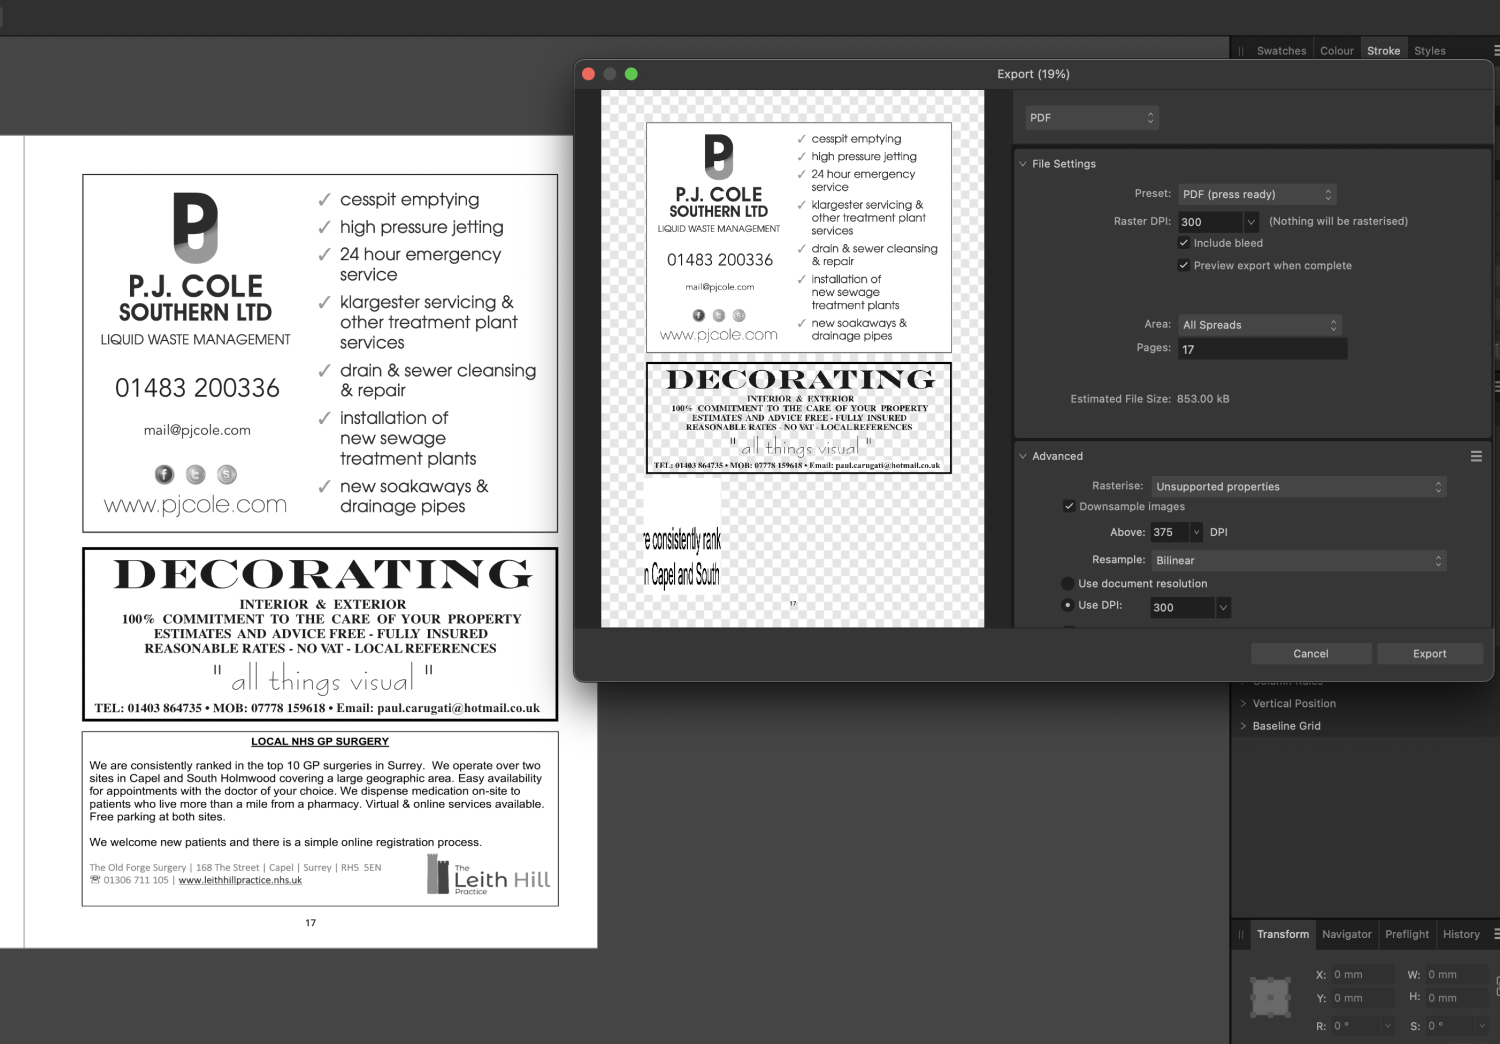Click the Transform panel collapse grip icon
Screen dimensions: 1500x1044
point(1241,935)
